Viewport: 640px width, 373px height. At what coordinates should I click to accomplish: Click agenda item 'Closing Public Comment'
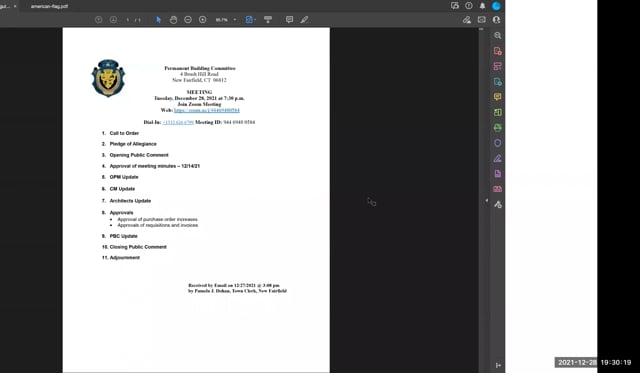(x=138, y=246)
